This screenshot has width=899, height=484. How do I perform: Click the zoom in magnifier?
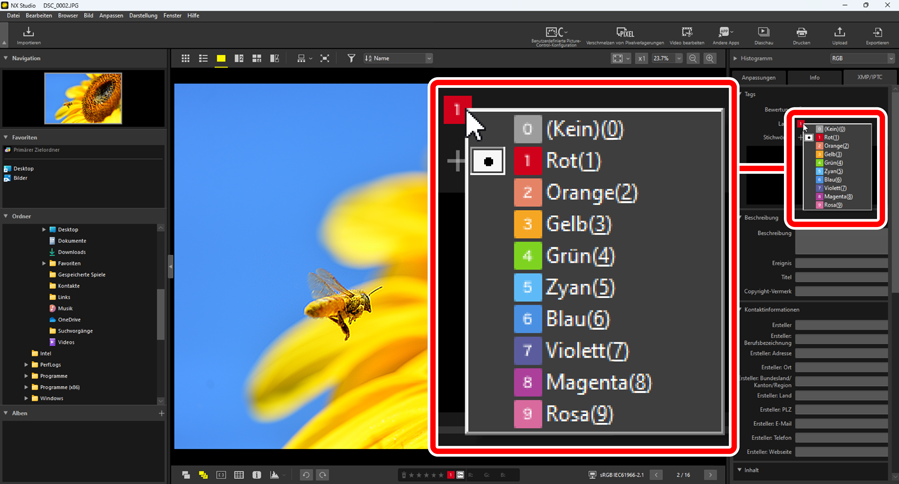pyautogui.click(x=710, y=59)
